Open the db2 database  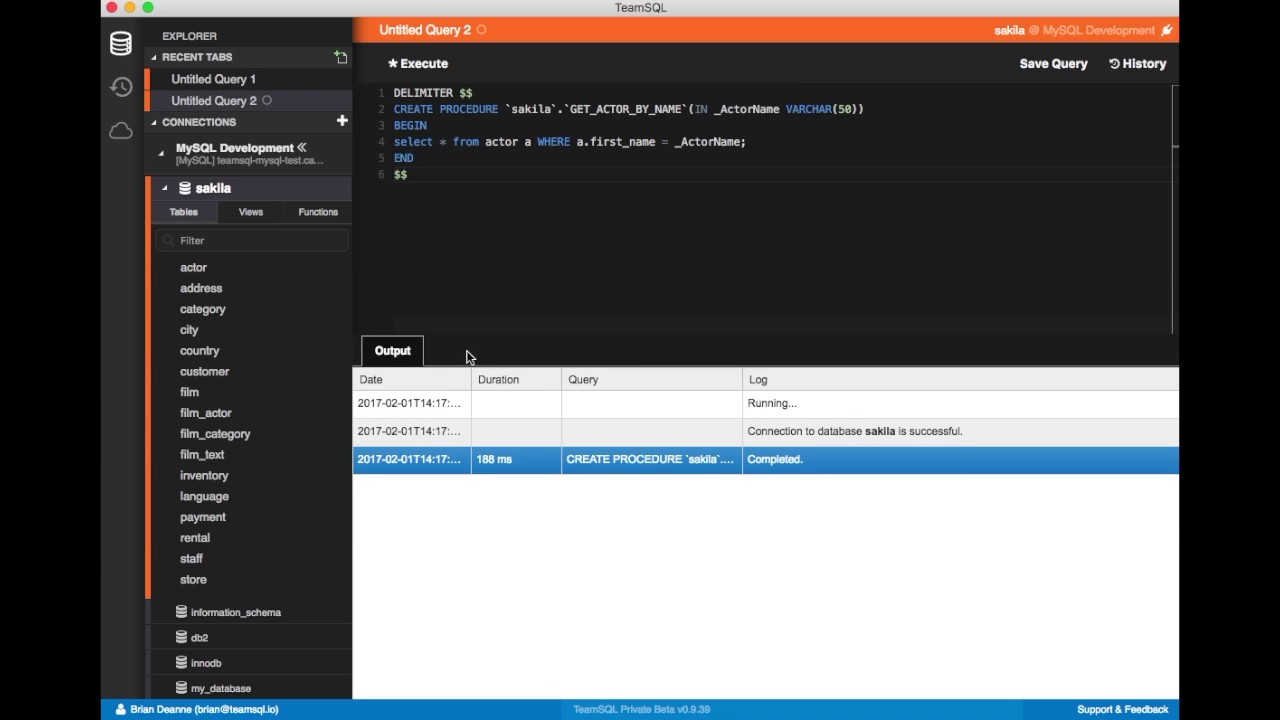click(x=192, y=637)
